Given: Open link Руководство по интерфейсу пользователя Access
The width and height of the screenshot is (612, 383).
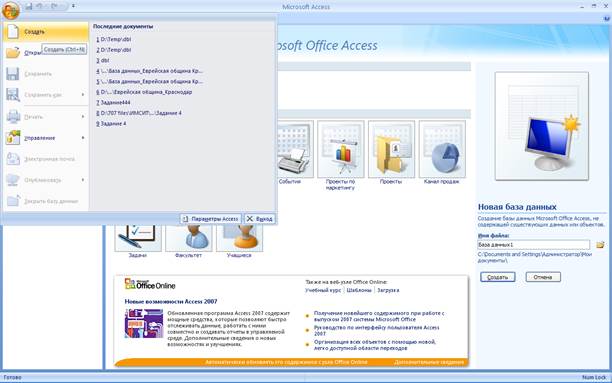Looking at the screenshot, I should tap(377, 331).
